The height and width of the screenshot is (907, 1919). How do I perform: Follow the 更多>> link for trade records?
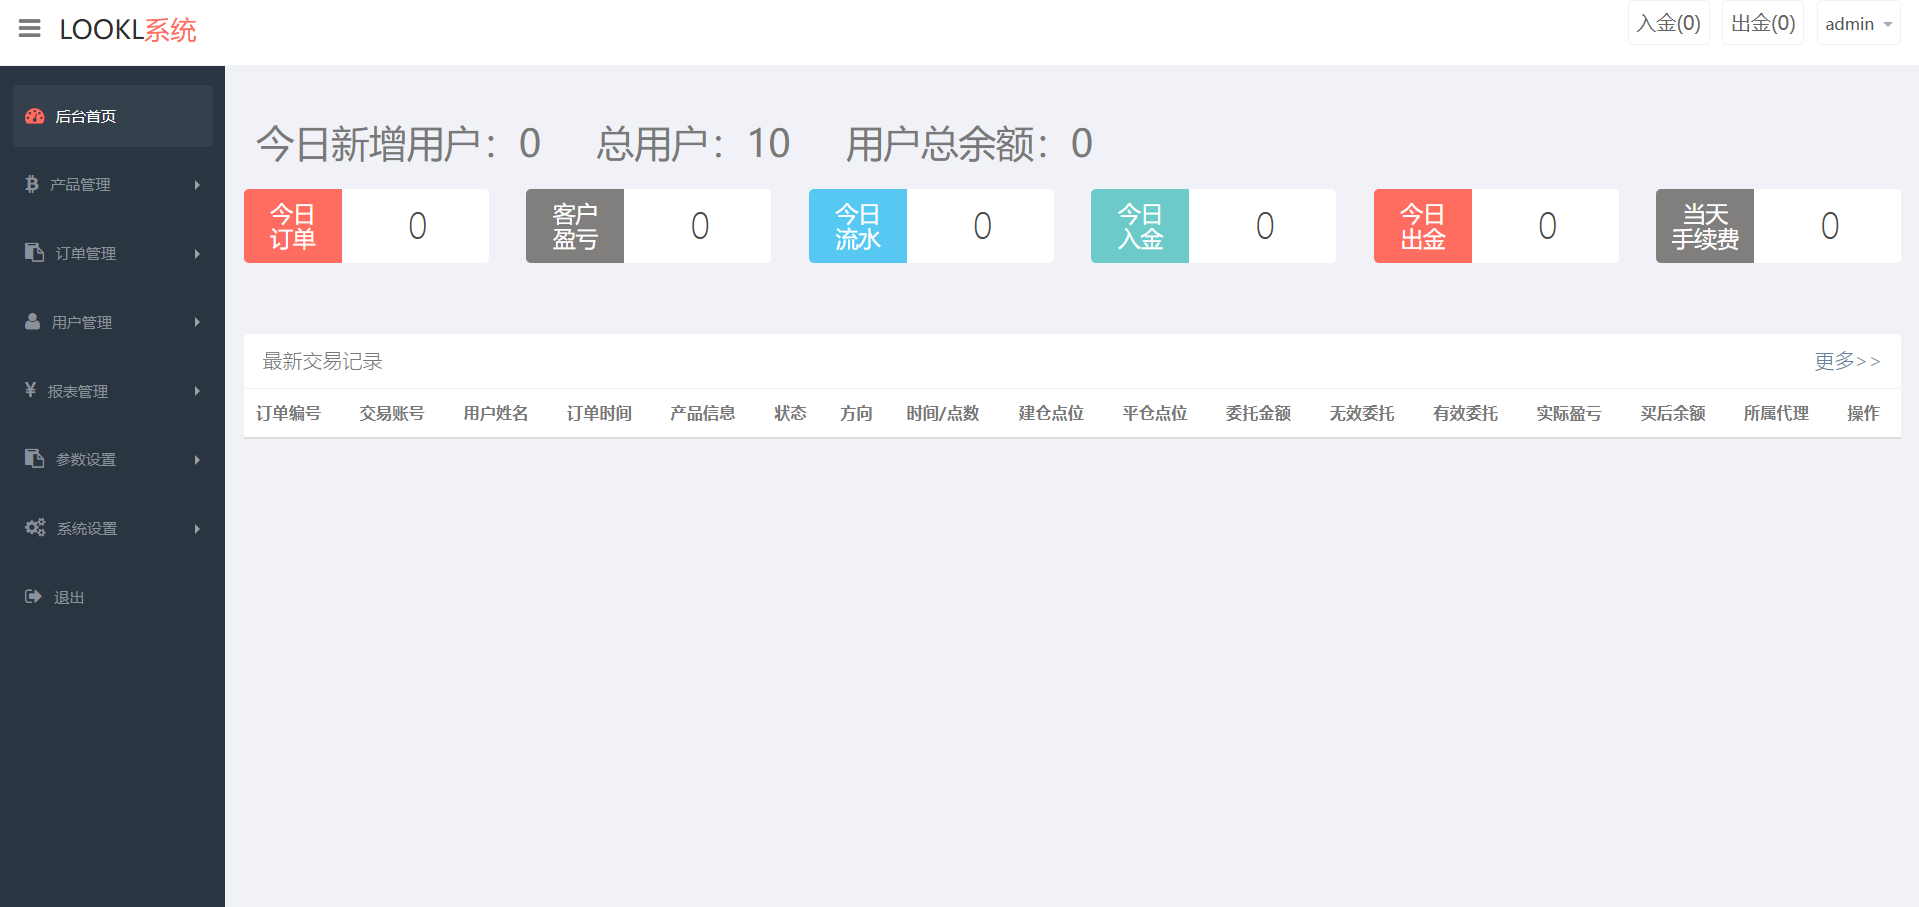[x=1847, y=361]
